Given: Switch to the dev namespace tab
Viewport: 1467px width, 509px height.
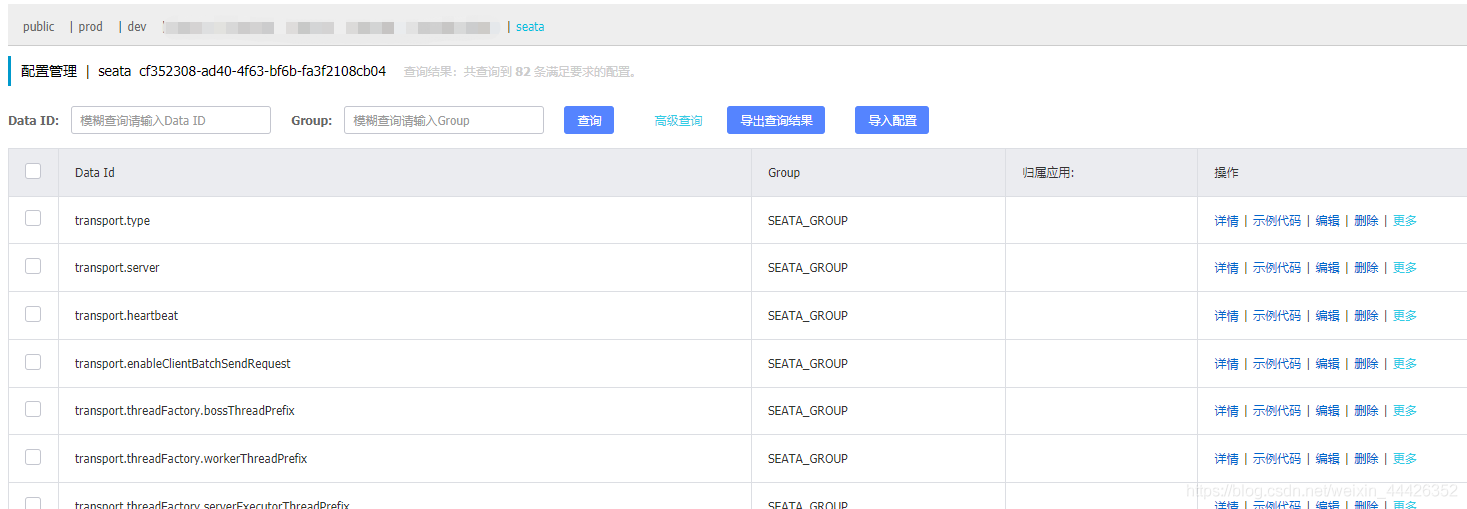Looking at the screenshot, I should coord(137,27).
